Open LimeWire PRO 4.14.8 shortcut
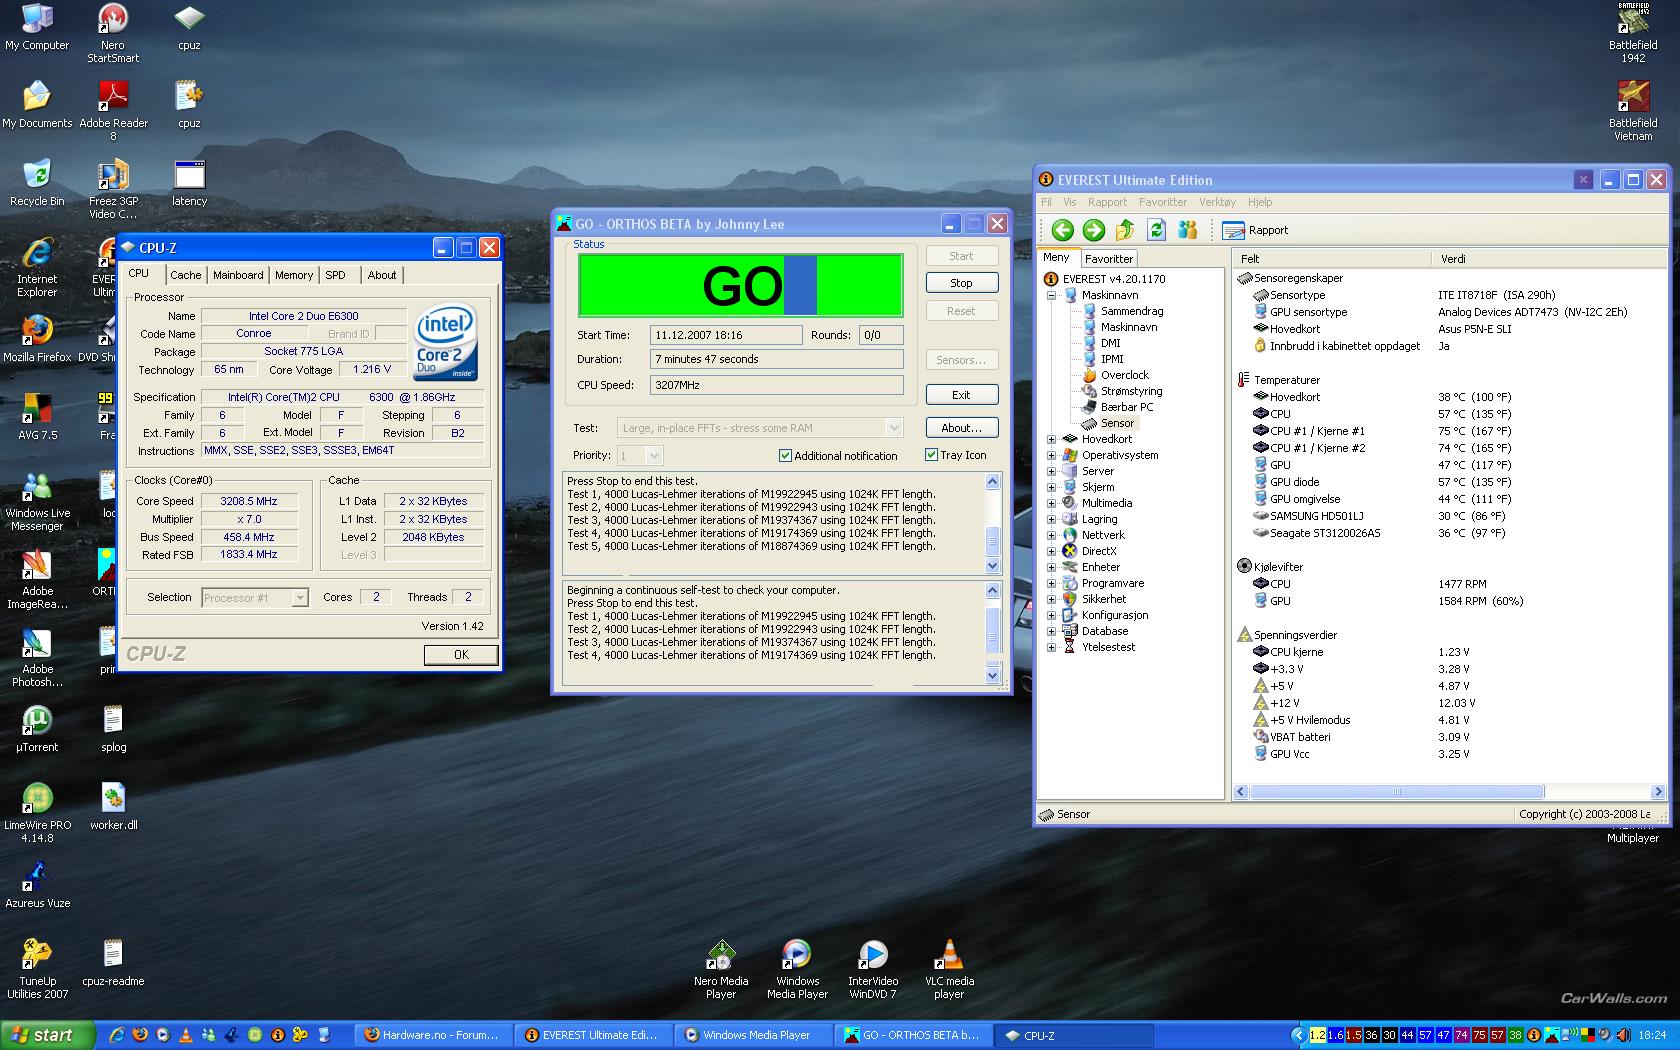1680x1050 pixels. (x=37, y=814)
